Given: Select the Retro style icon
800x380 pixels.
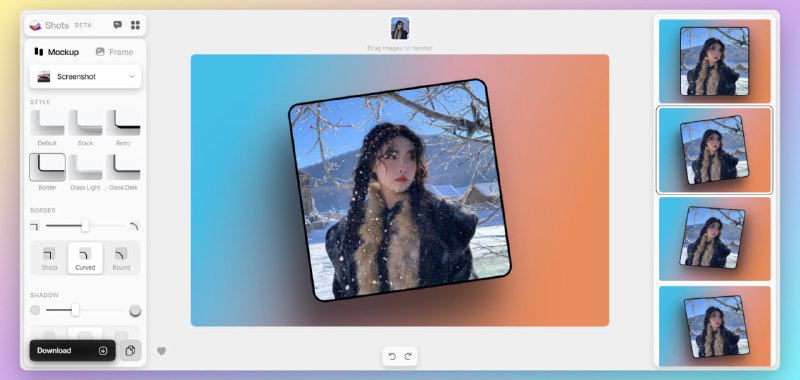Looking at the screenshot, I should coord(123,123).
